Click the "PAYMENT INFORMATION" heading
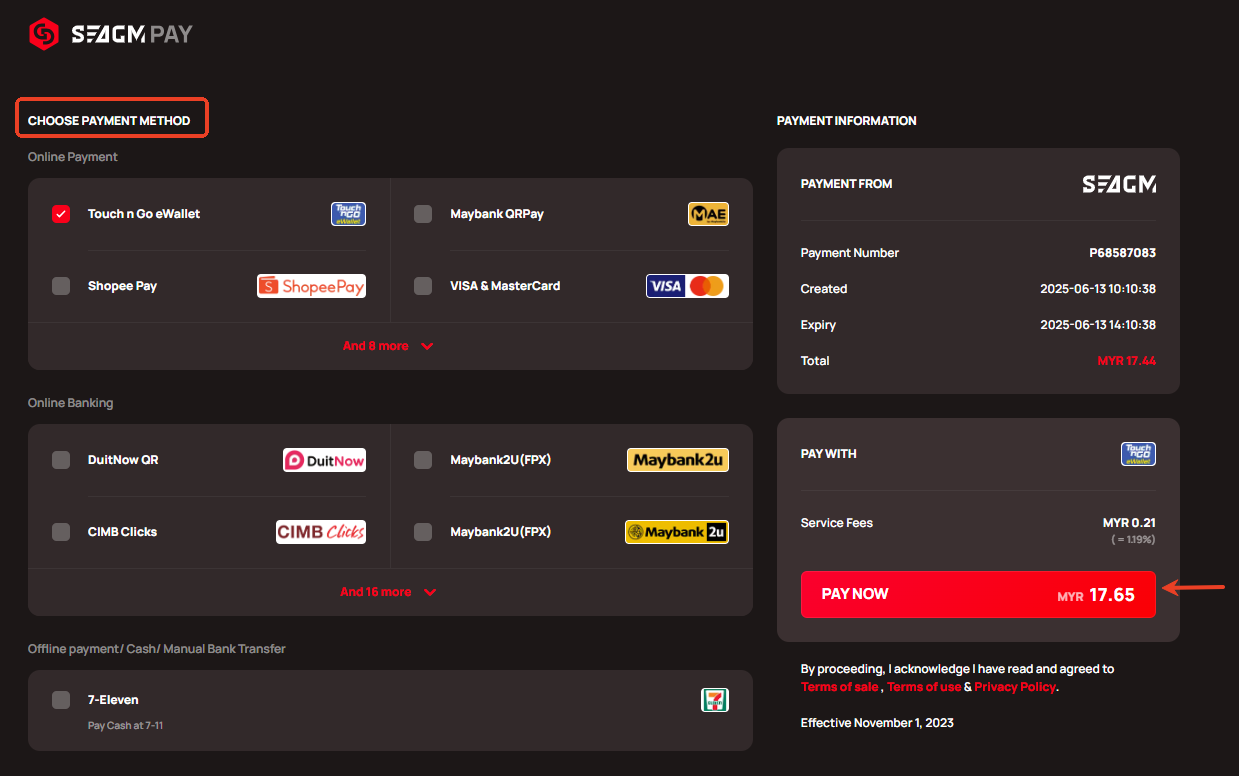Screen dimensions: 1239x776 (x=847, y=121)
